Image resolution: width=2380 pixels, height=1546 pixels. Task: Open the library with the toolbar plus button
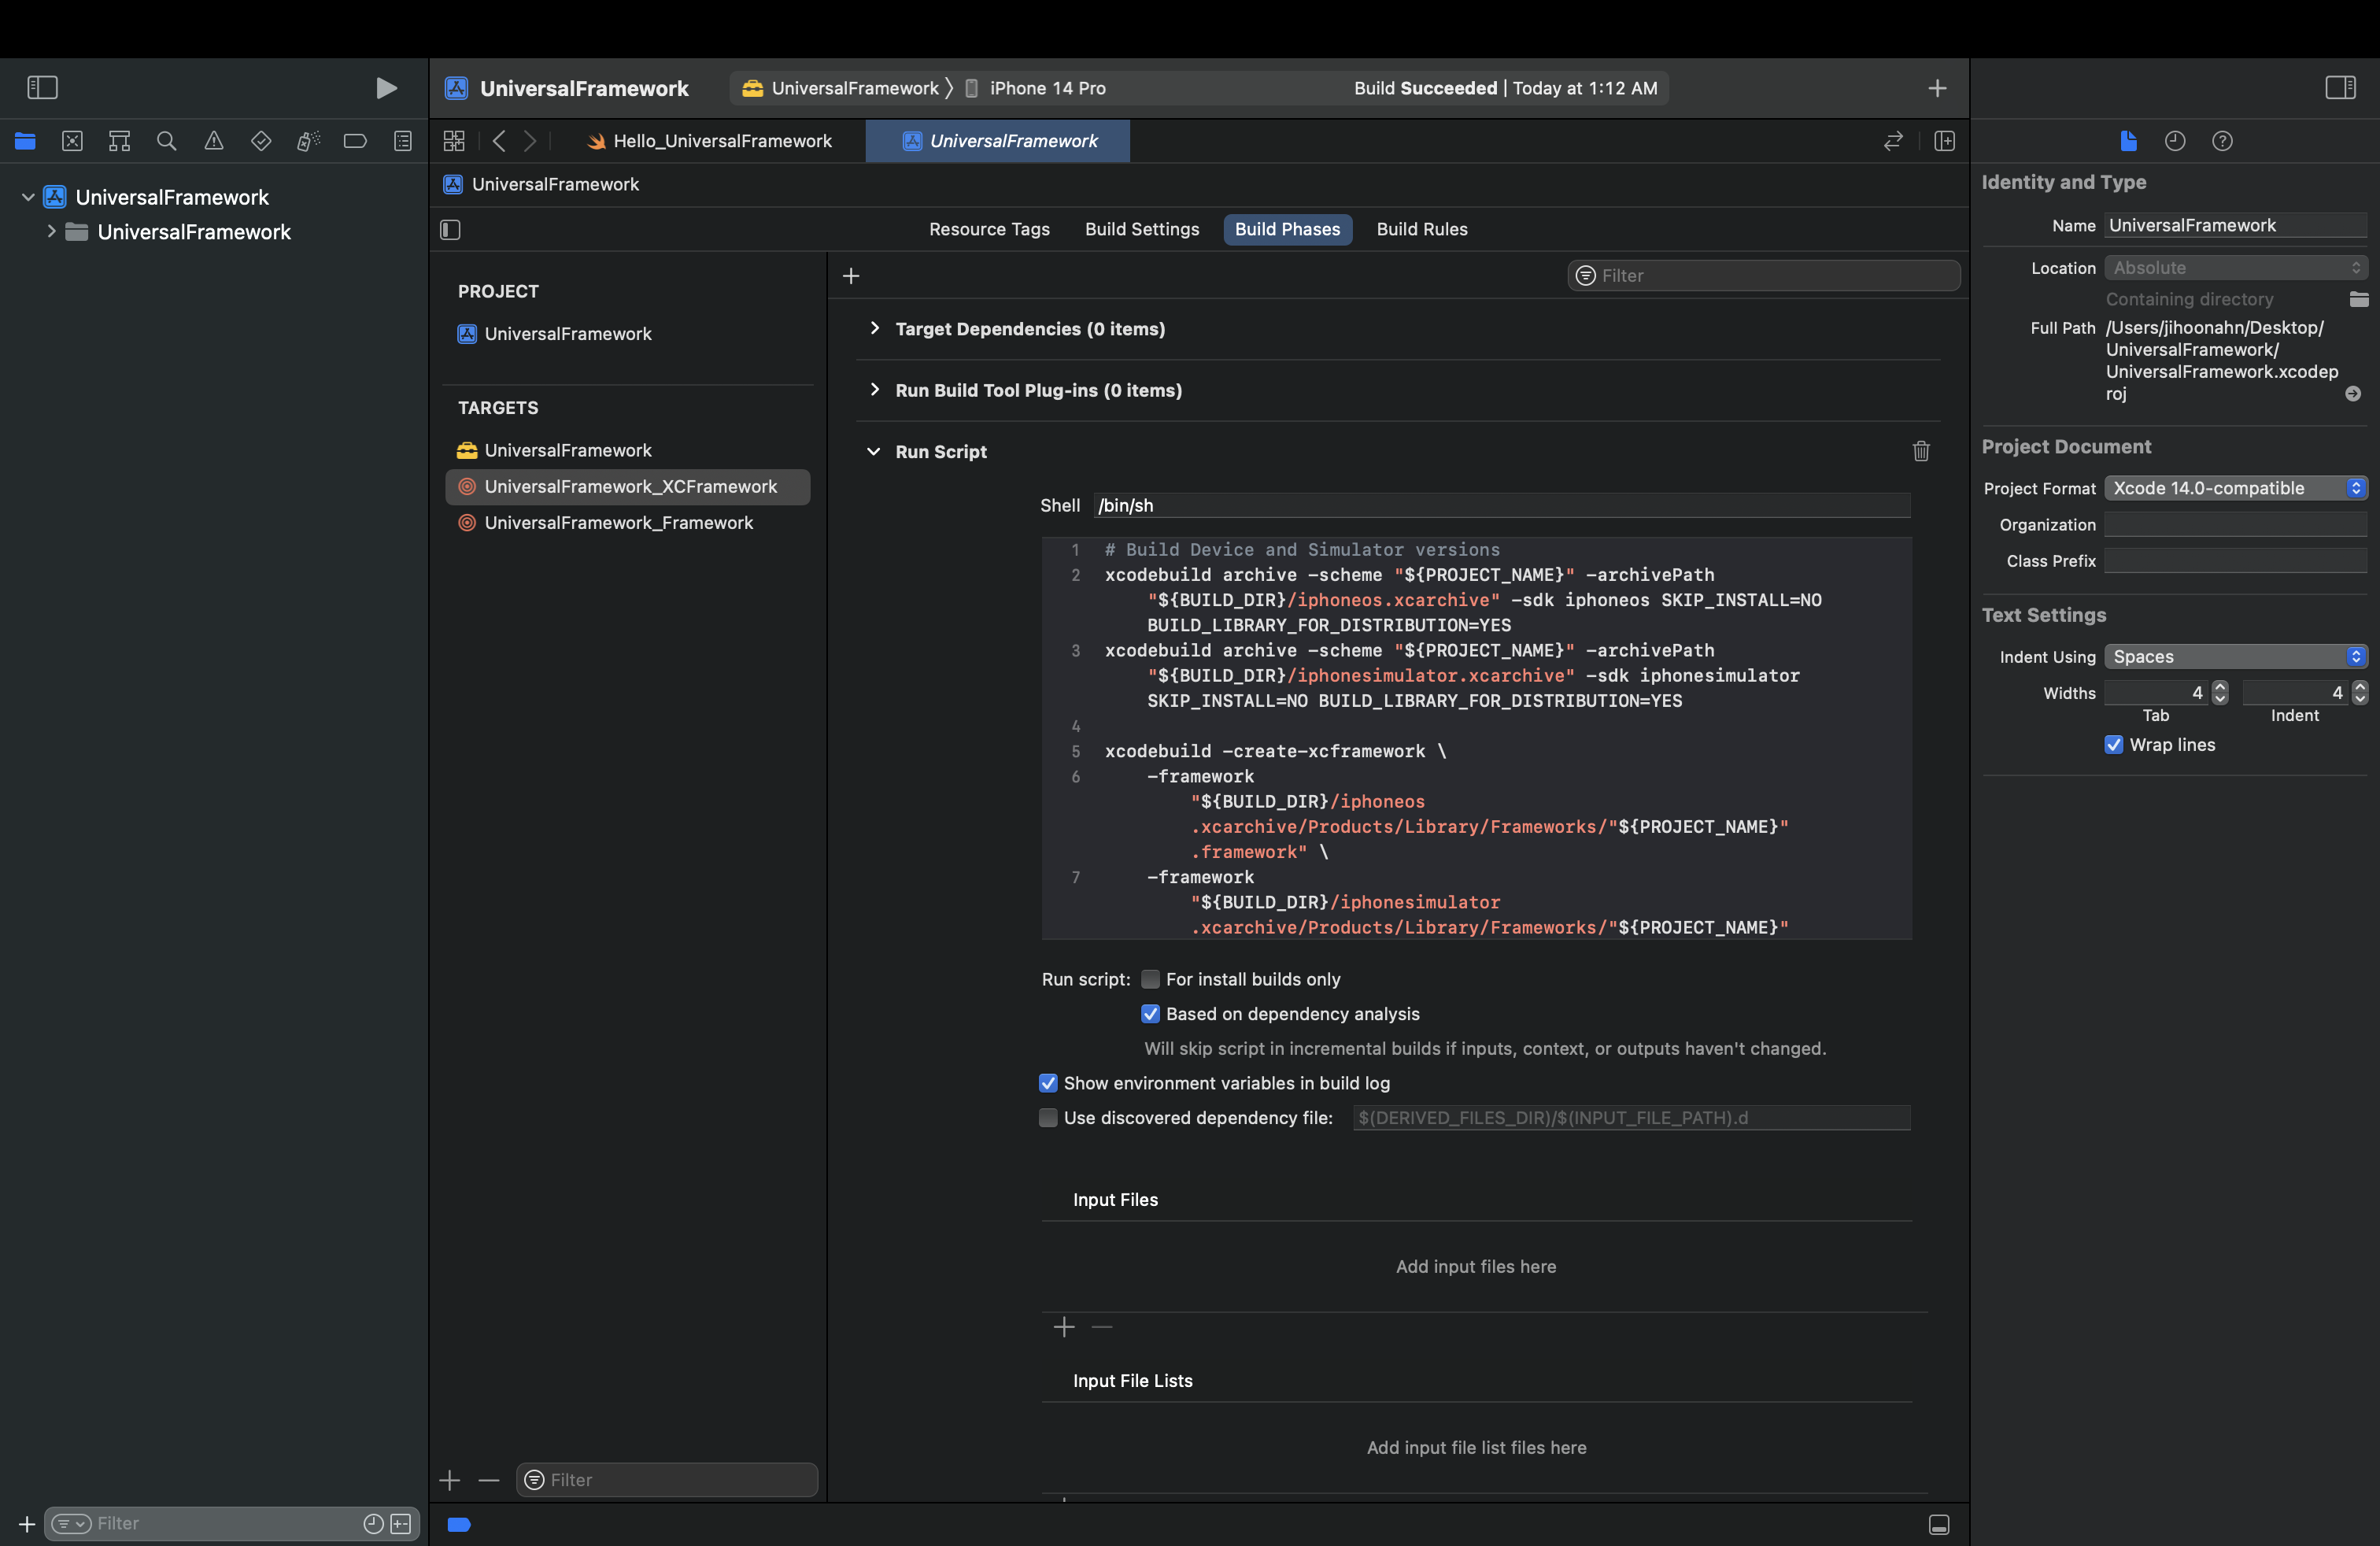click(x=1937, y=88)
